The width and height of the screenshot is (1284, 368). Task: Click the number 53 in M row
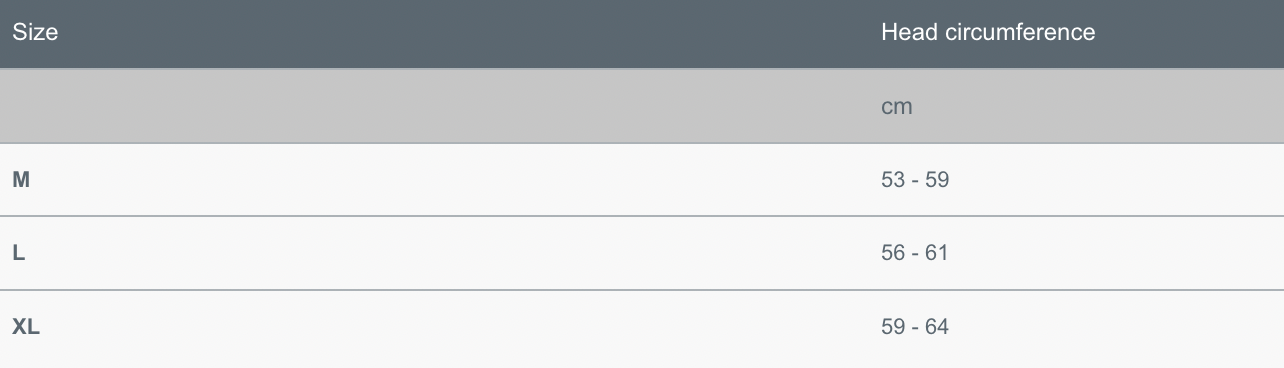892,180
